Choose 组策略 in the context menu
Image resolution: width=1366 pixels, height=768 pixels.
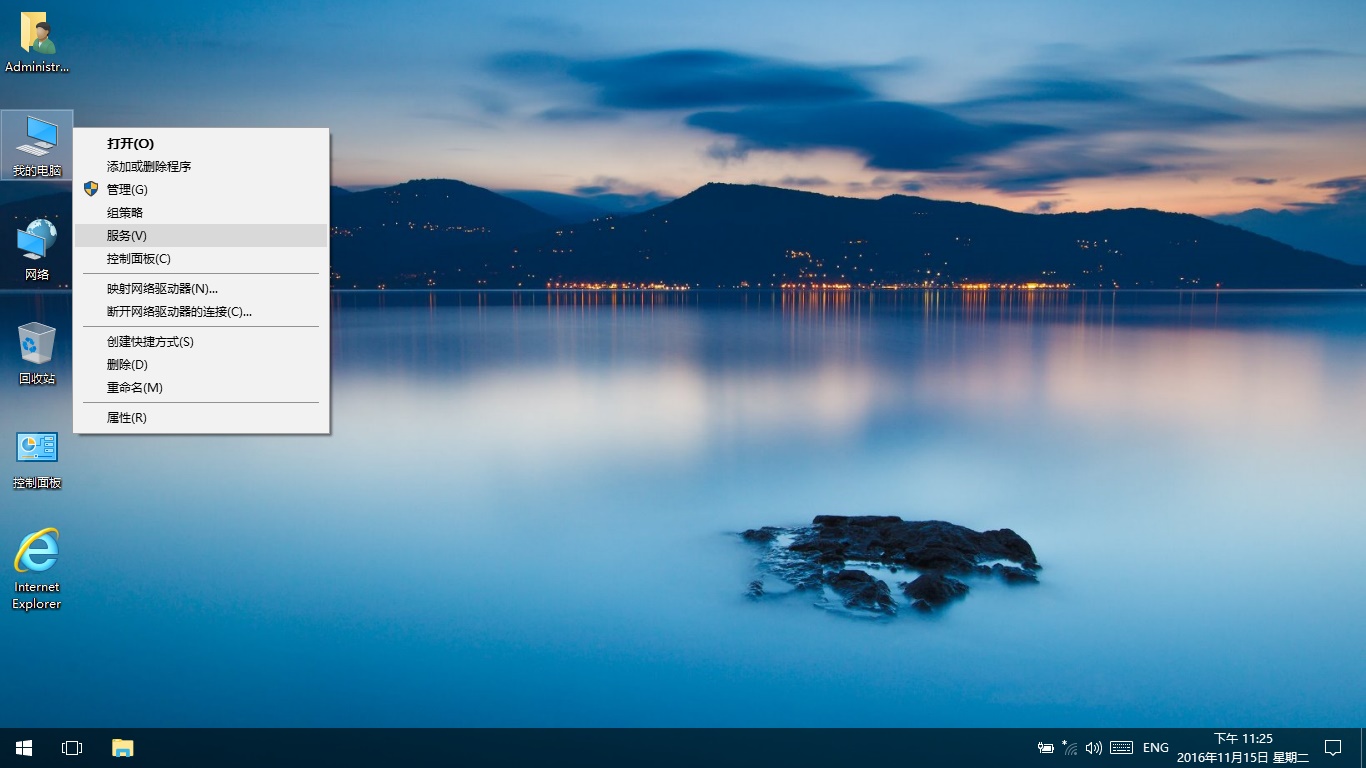point(201,212)
